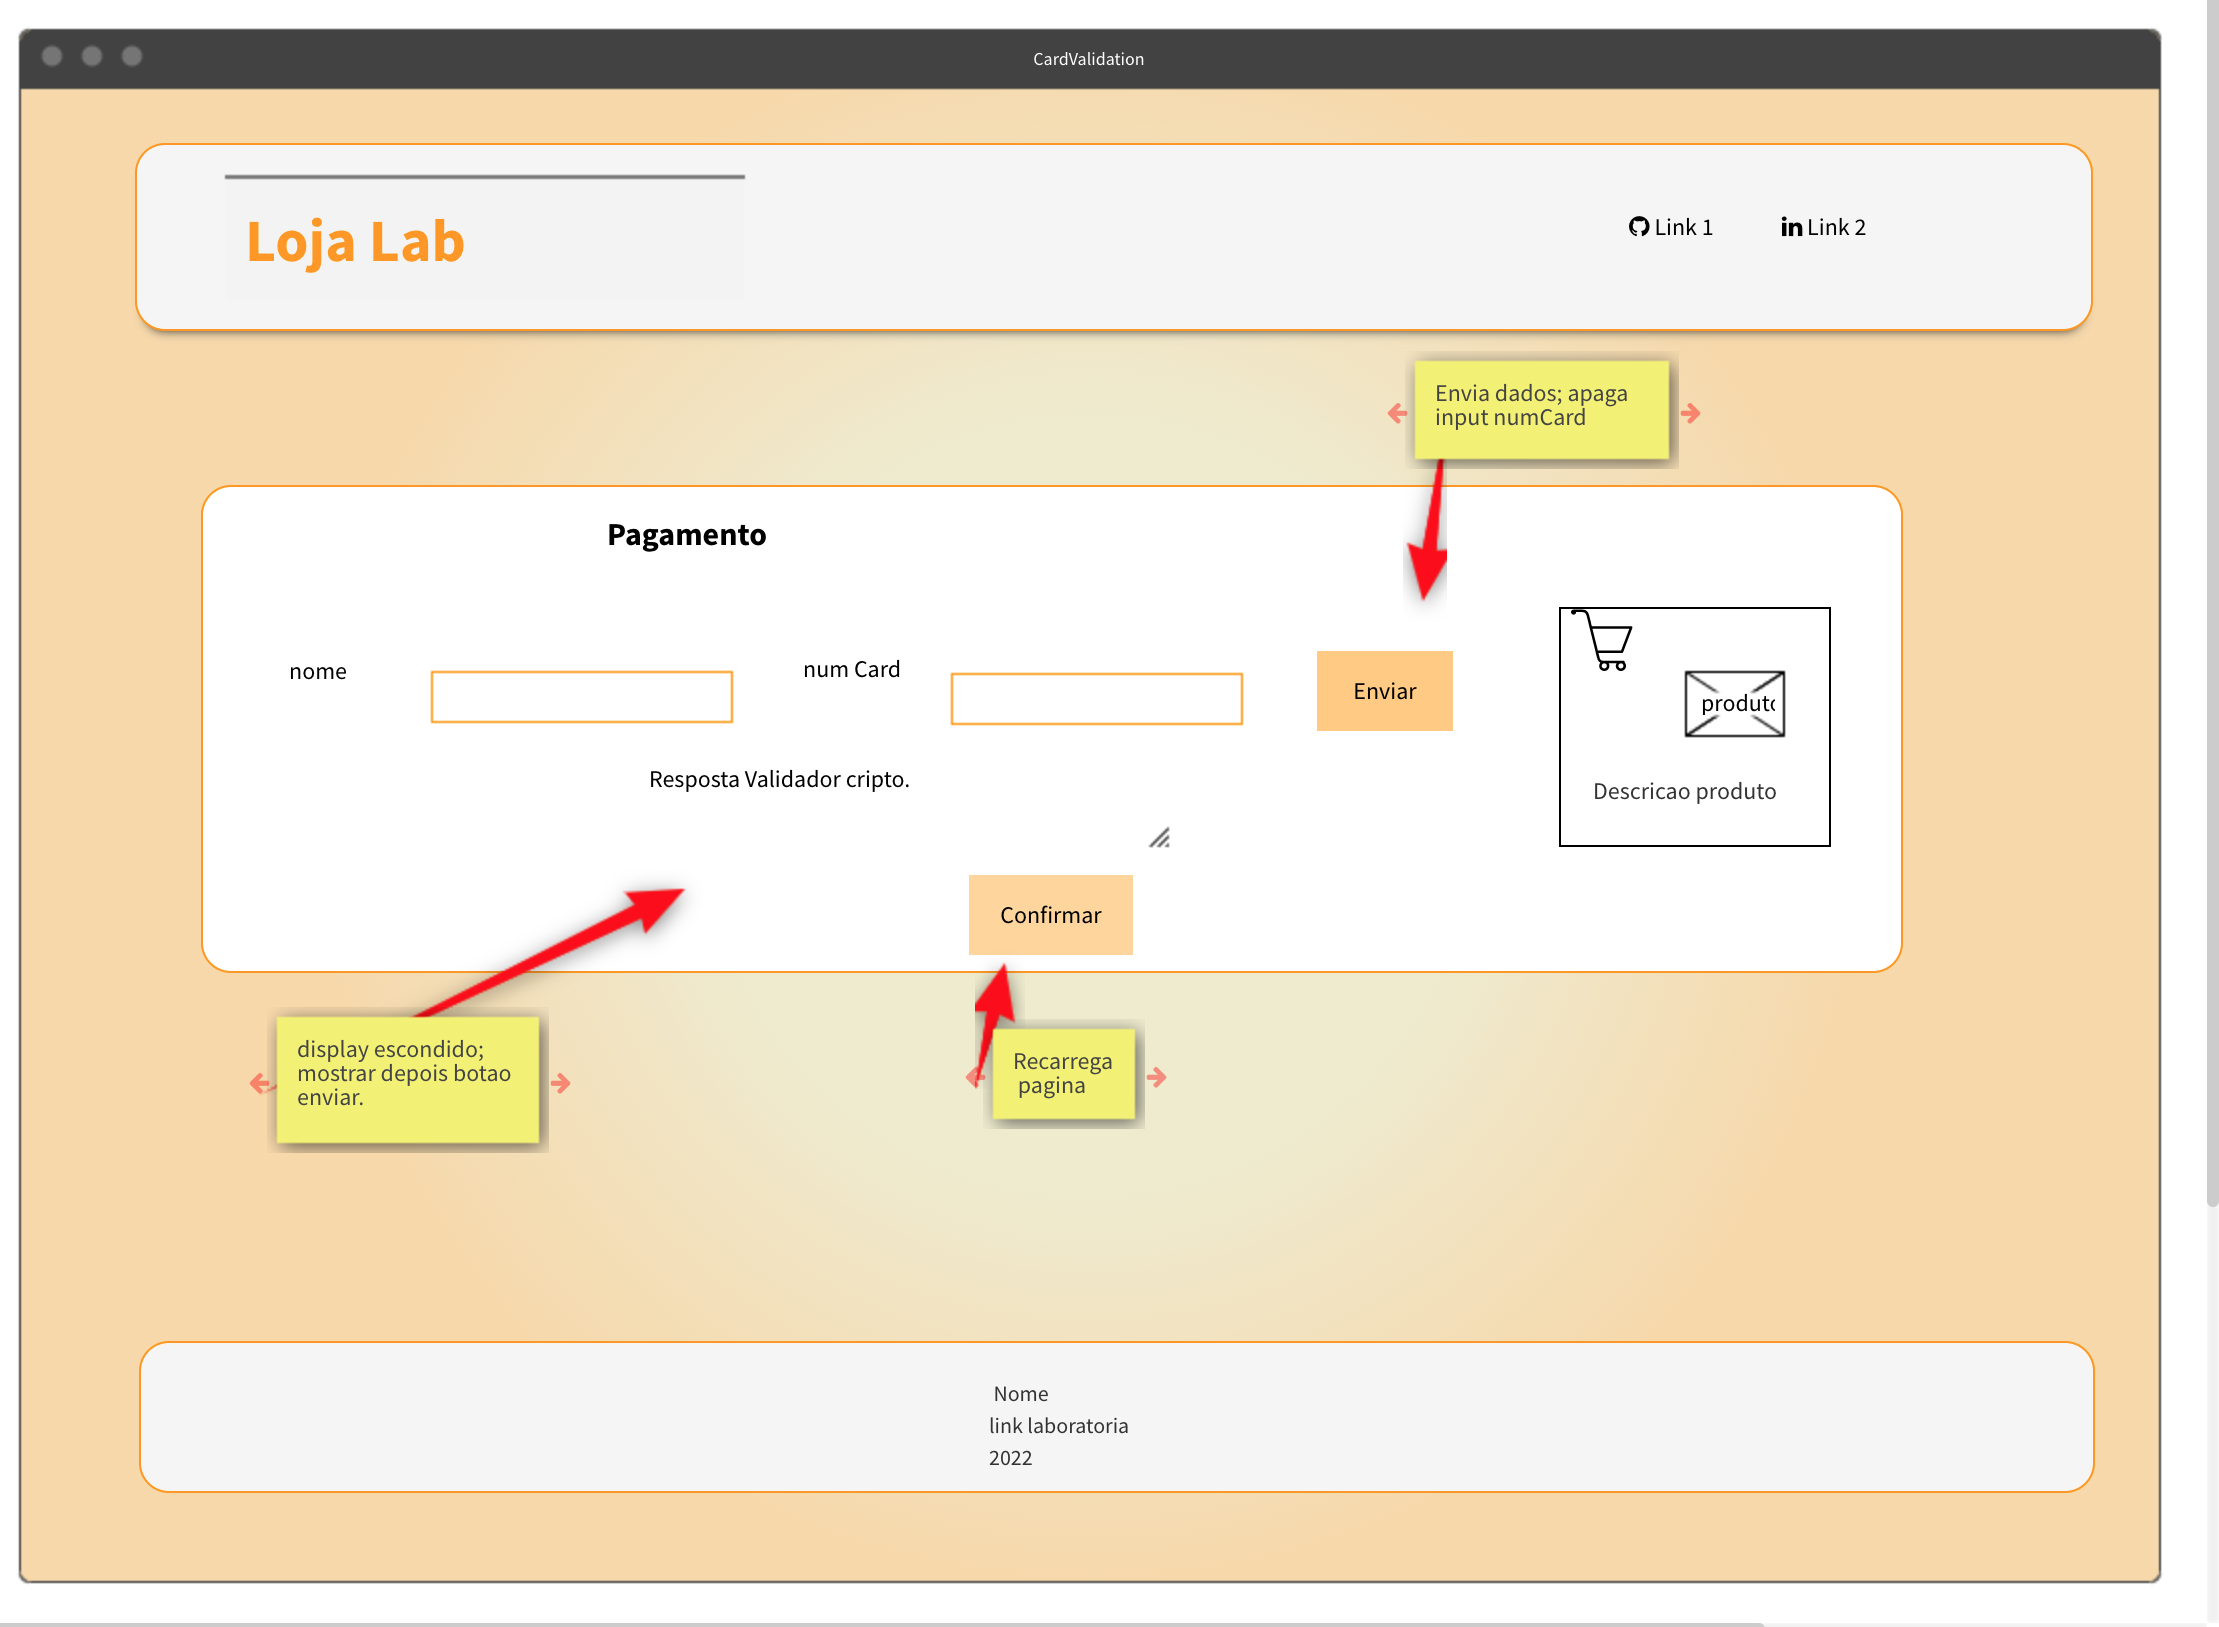Select the 'Recarrega pagina' sticky note
Viewport: 2219px width, 1627px height.
tap(1064, 1074)
